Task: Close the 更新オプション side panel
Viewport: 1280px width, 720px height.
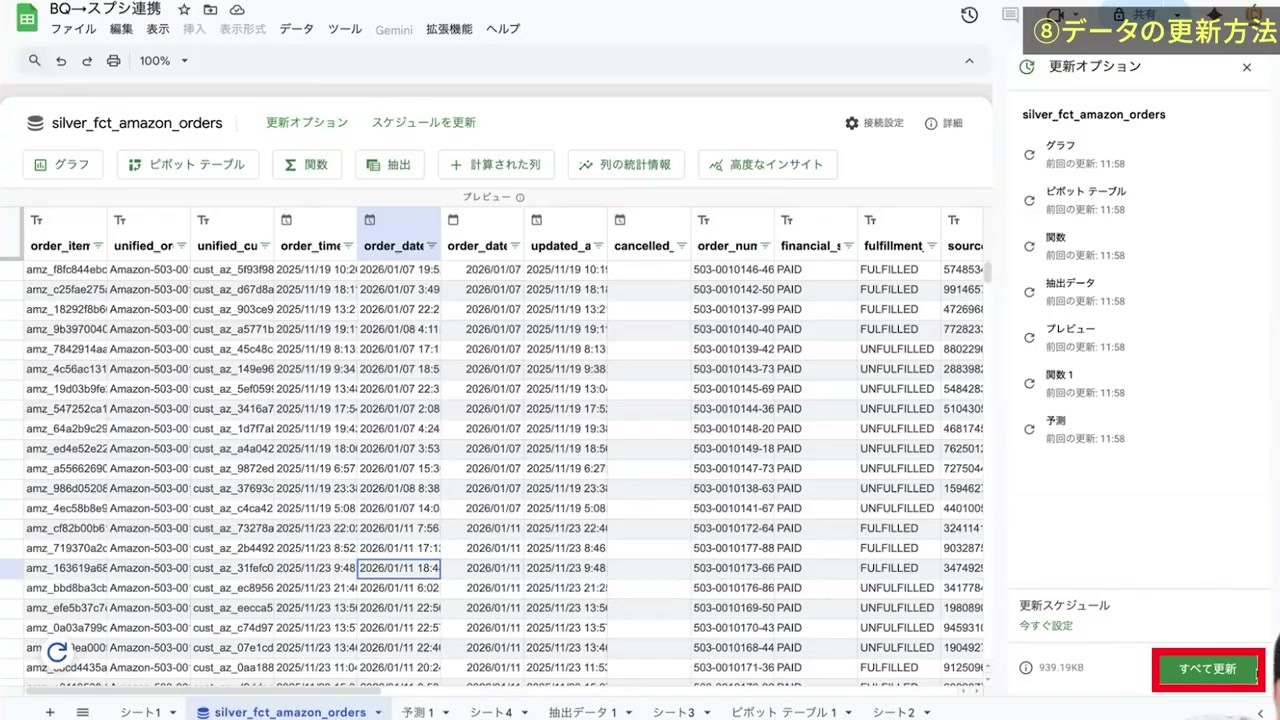Action: tap(1247, 68)
